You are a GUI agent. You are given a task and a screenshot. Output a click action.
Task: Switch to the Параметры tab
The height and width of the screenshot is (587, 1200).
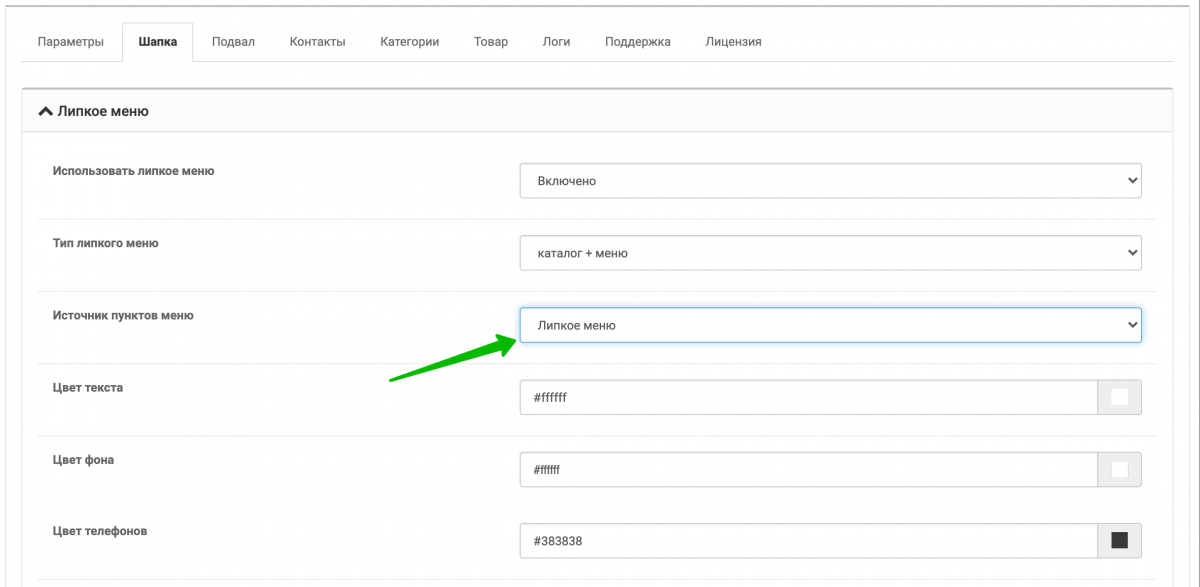pos(71,42)
